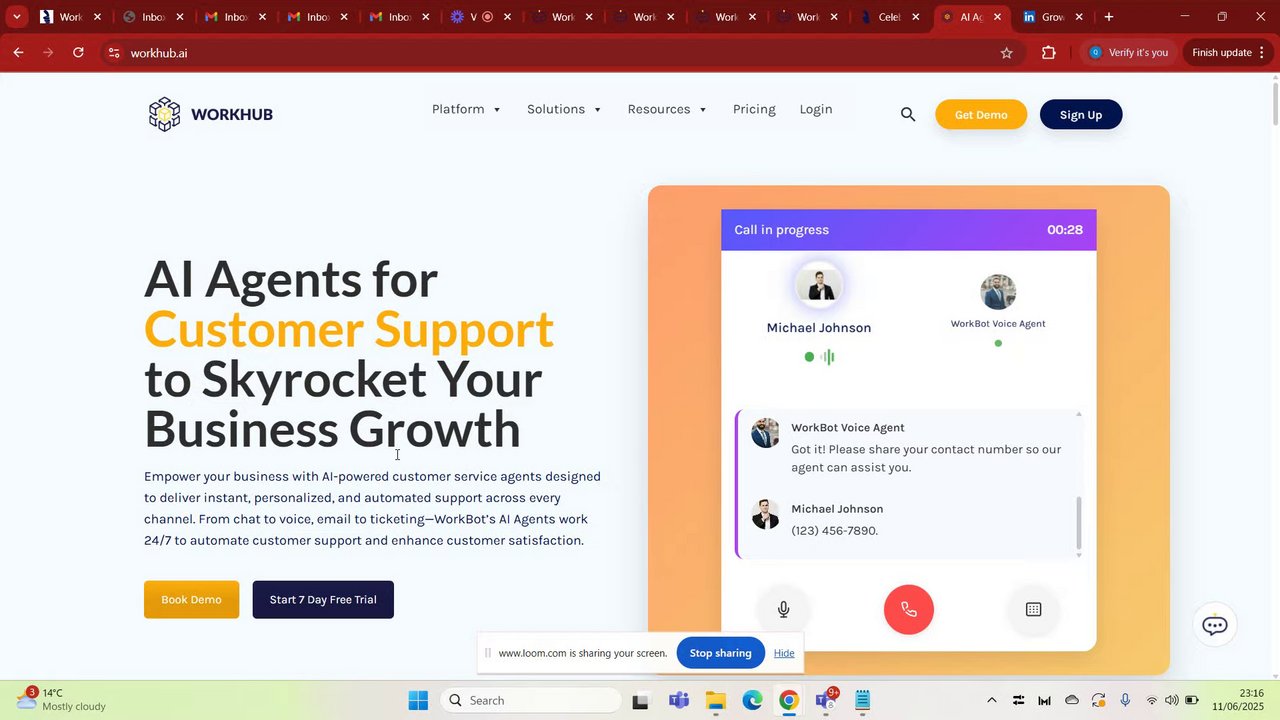Click the phone number (123) 456-7890
The width and height of the screenshot is (1280, 720).
point(835,531)
